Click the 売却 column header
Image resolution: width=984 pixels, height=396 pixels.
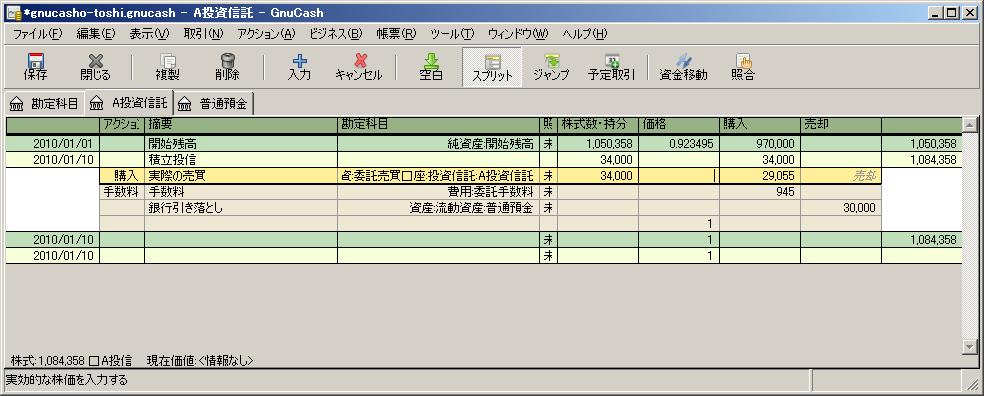(840, 124)
